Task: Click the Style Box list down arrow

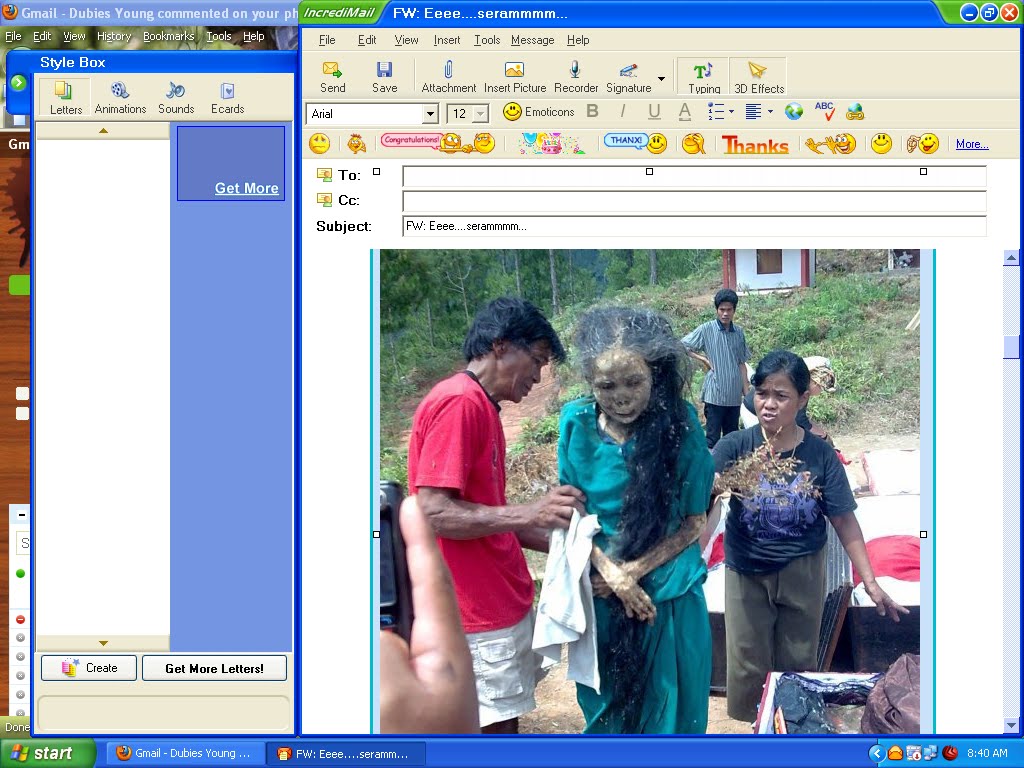Action: (103, 643)
